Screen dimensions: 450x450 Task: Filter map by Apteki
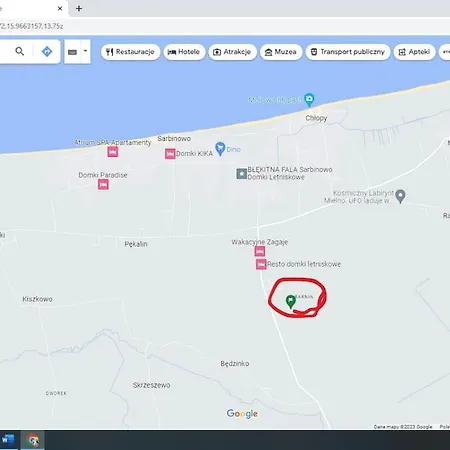tap(414, 52)
